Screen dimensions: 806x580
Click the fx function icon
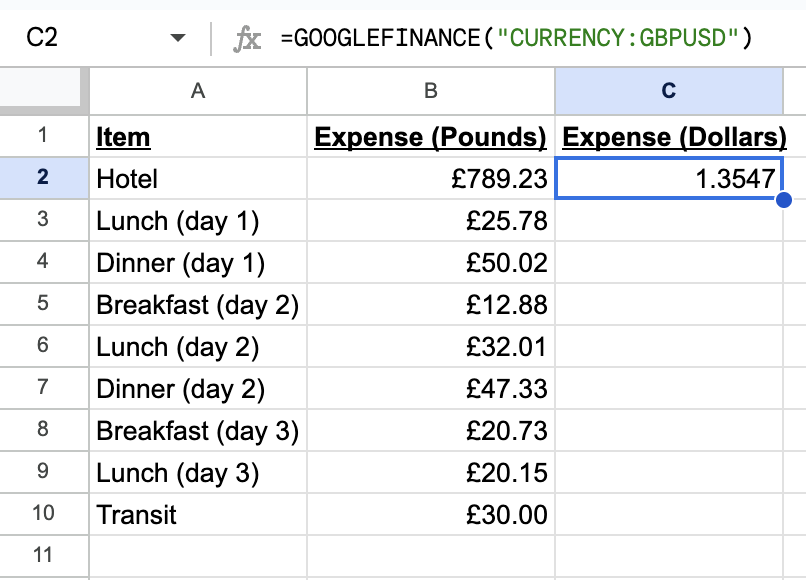click(247, 40)
